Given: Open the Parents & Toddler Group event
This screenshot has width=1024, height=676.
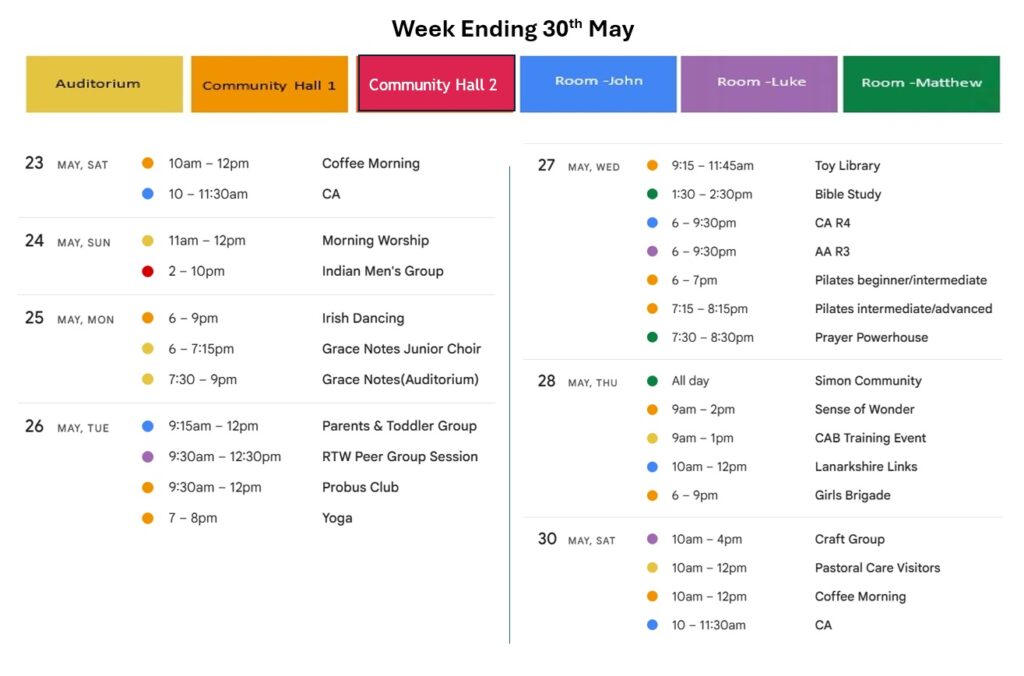Looking at the screenshot, I should coord(399,426).
